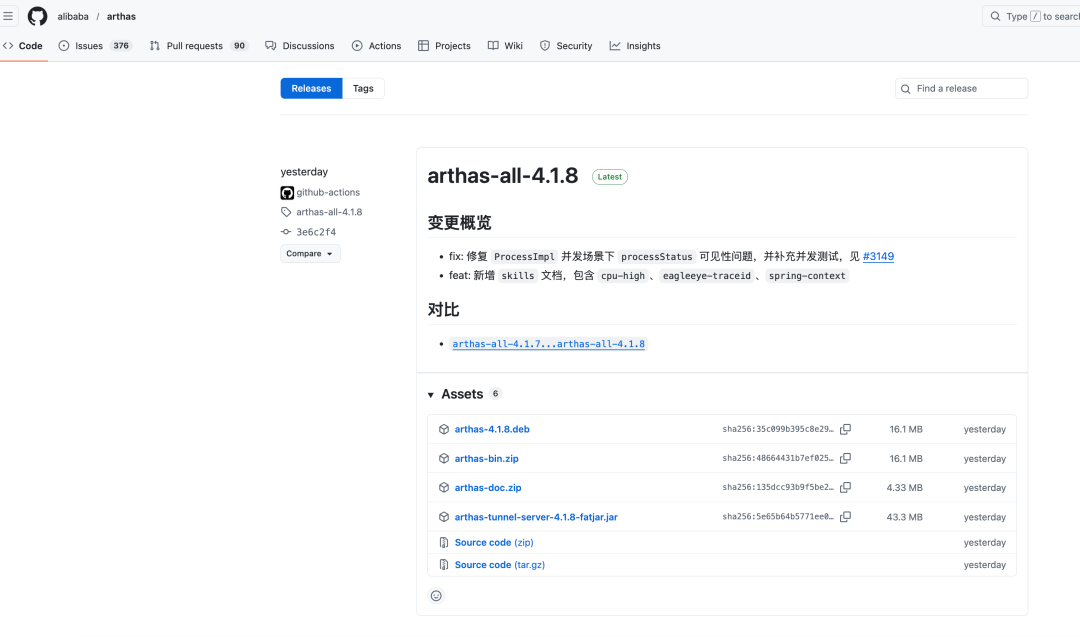
Task: Copy sha256 hash for arthas-tunnel-server fatjar
Action: click(845, 517)
